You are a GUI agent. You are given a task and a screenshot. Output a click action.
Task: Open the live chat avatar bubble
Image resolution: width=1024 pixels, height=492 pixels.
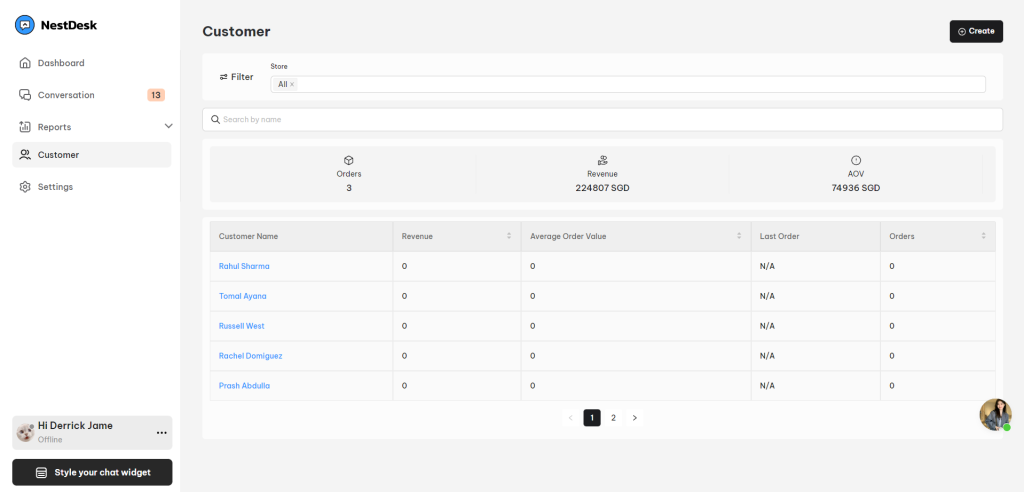(995, 415)
